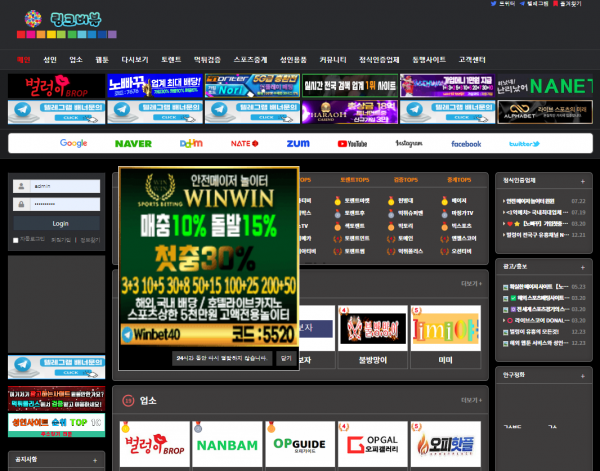Image resolution: width=600 pixels, height=471 pixels.
Task: Open the 고객센터 menu item
Action: (471, 60)
